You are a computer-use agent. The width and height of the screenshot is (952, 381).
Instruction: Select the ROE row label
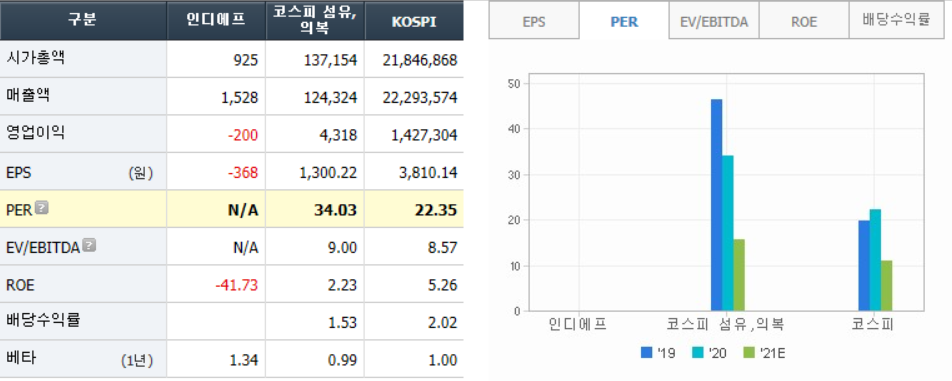19,284
